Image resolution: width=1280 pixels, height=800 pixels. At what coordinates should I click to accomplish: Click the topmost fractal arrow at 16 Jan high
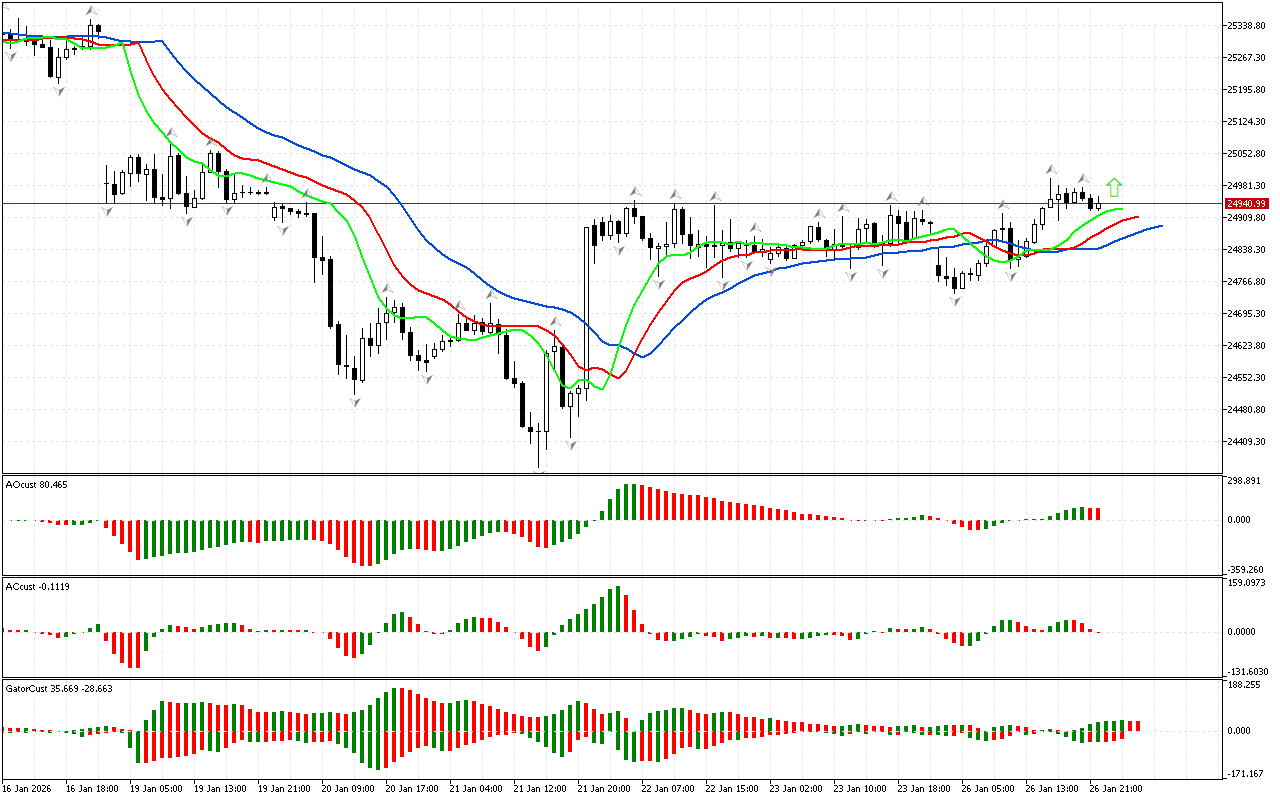[92, 11]
